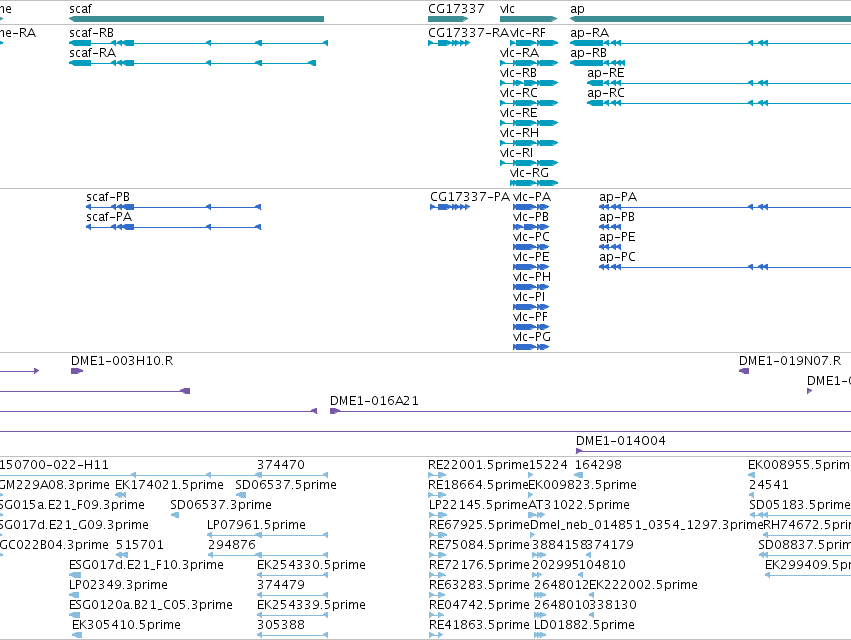
Task: Click the vlc-RC transcript label
Action: pos(519,93)
